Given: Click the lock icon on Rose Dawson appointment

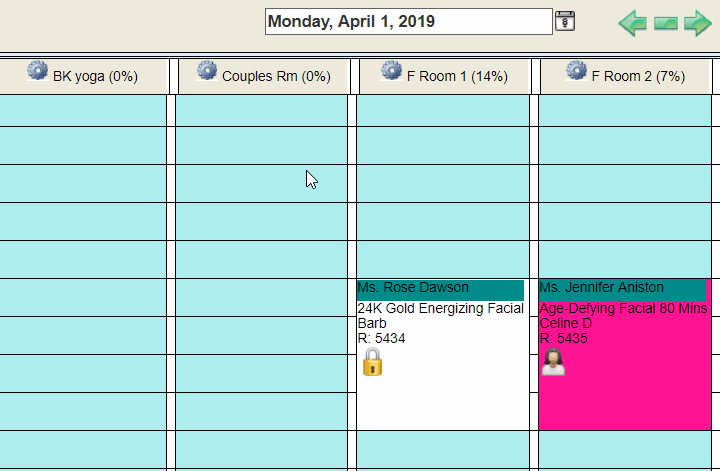Looking at the screenshot, I should click(x=372, y=362).
